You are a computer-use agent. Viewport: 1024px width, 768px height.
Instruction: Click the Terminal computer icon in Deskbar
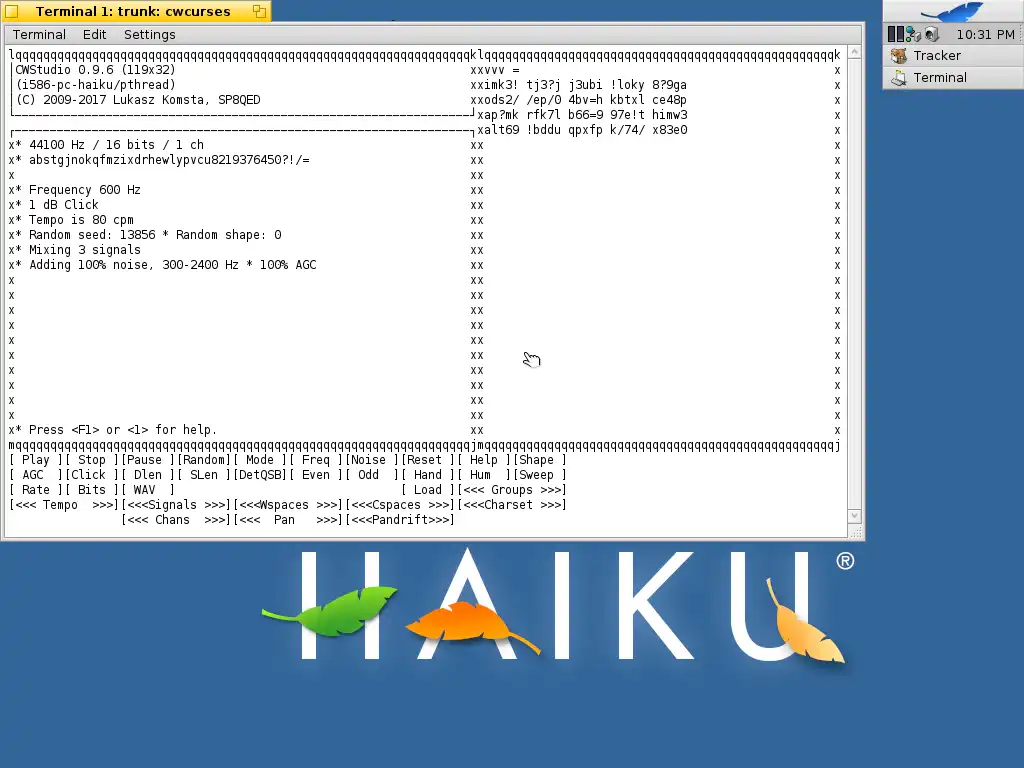[899, 78]
